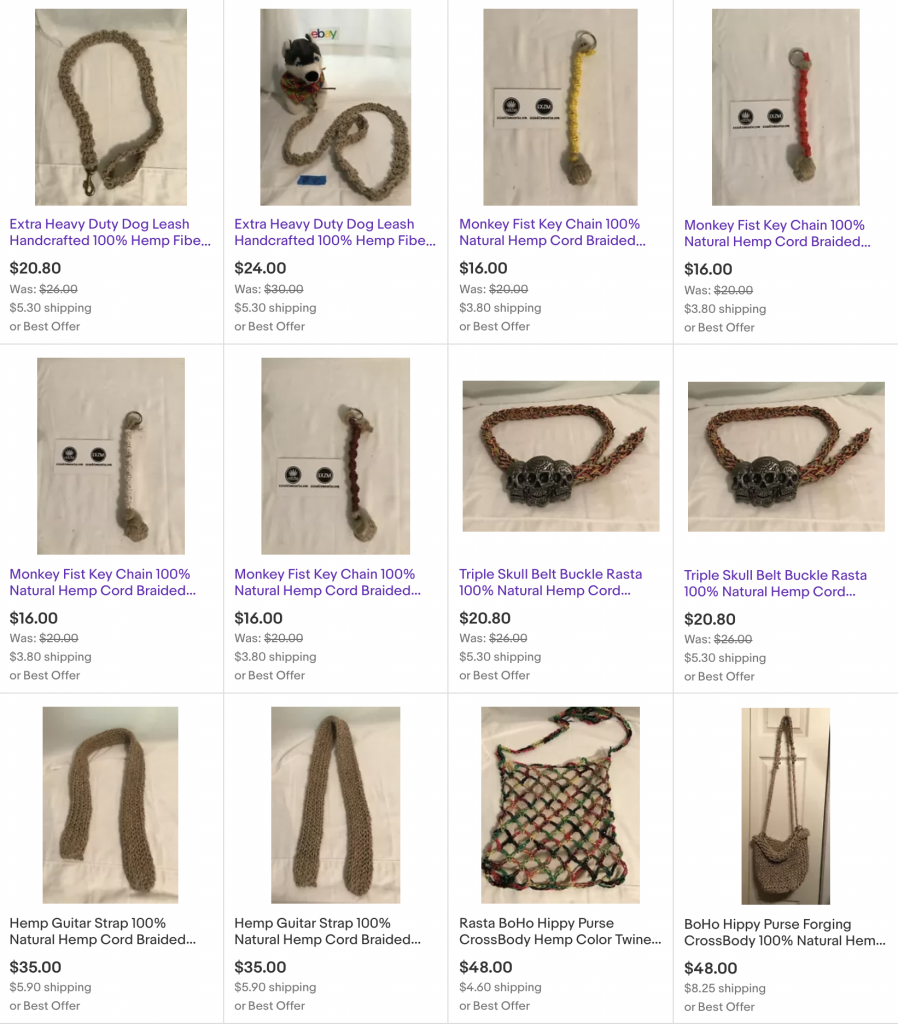898x1024 pixels.
Task: View second triple skull belt buckle photo
Action: (786, 456)
